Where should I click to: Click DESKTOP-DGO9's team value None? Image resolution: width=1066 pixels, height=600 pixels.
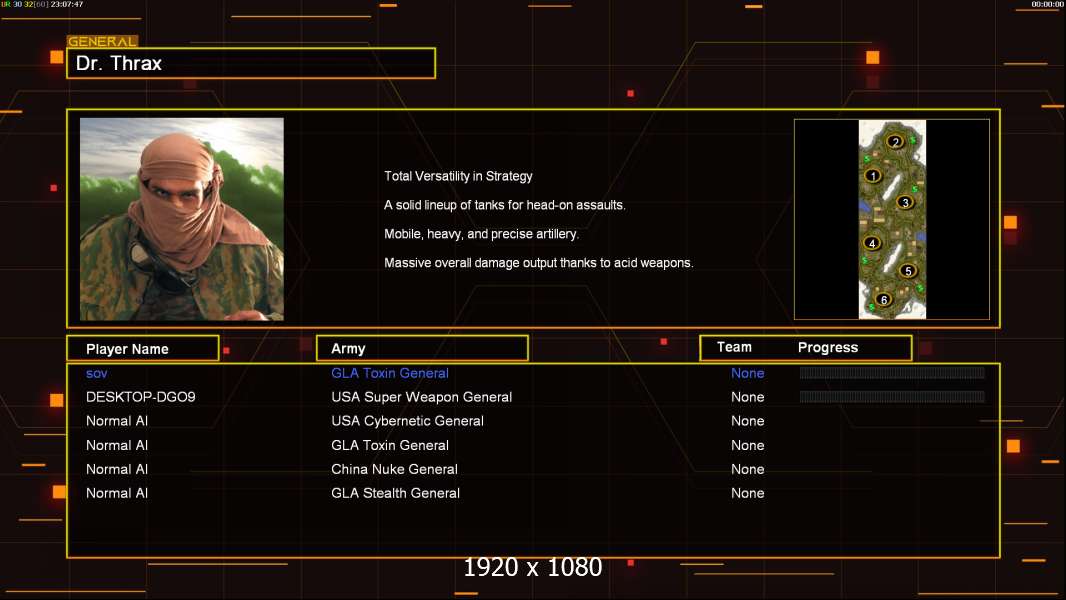pos(747,397)
